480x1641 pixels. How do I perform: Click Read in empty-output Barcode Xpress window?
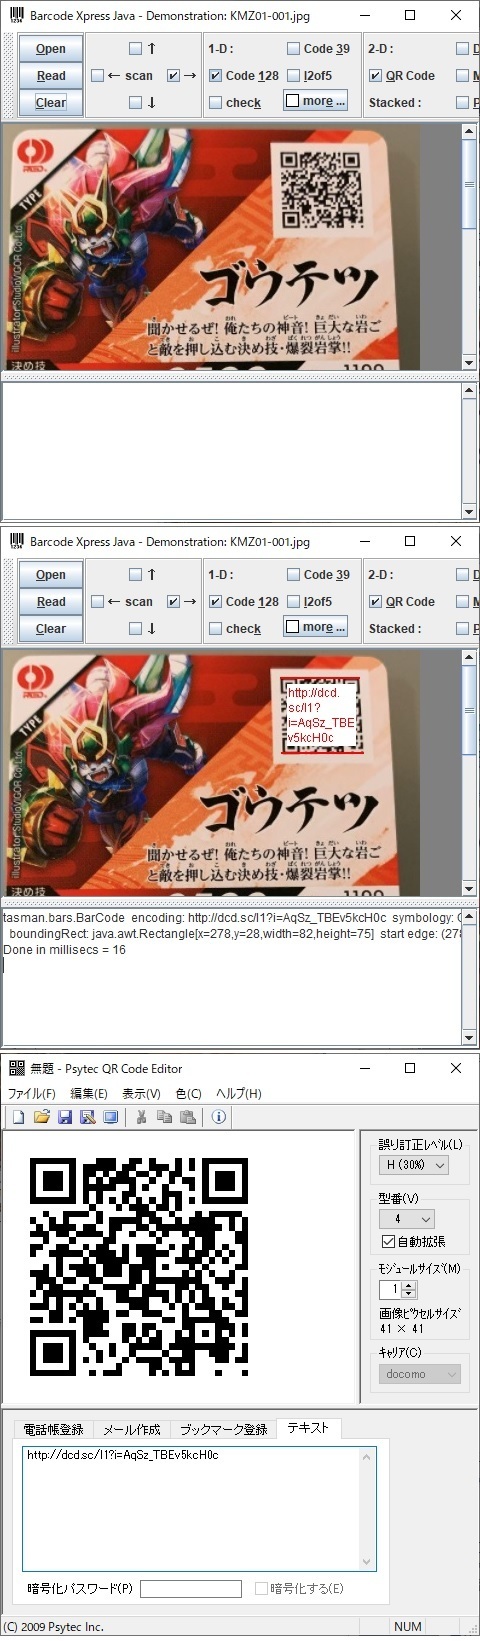click(51, 75)
